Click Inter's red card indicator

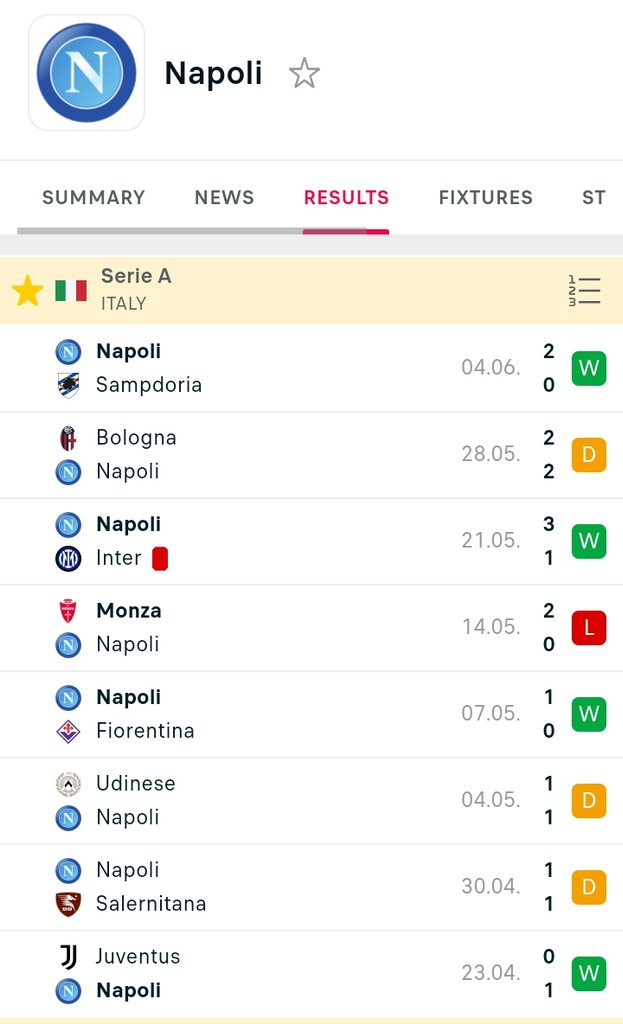pos(160,558)
